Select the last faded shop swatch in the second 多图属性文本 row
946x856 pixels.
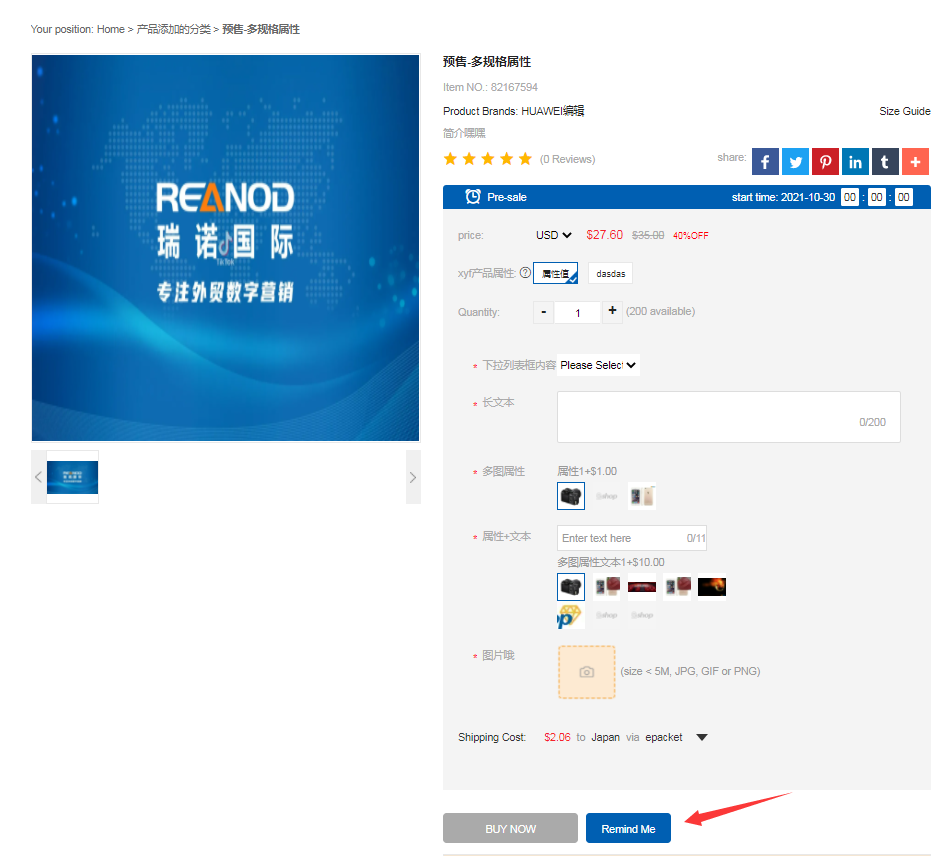click(642, 616)
